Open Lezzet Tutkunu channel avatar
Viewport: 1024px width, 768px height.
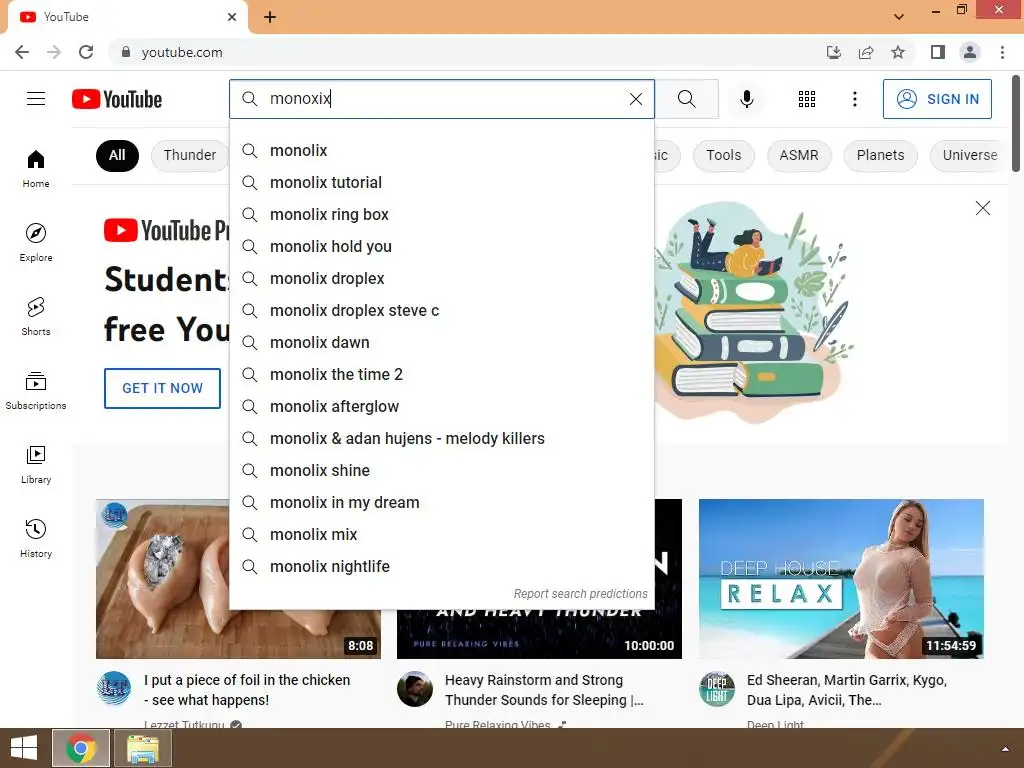(x=114, y=688)
